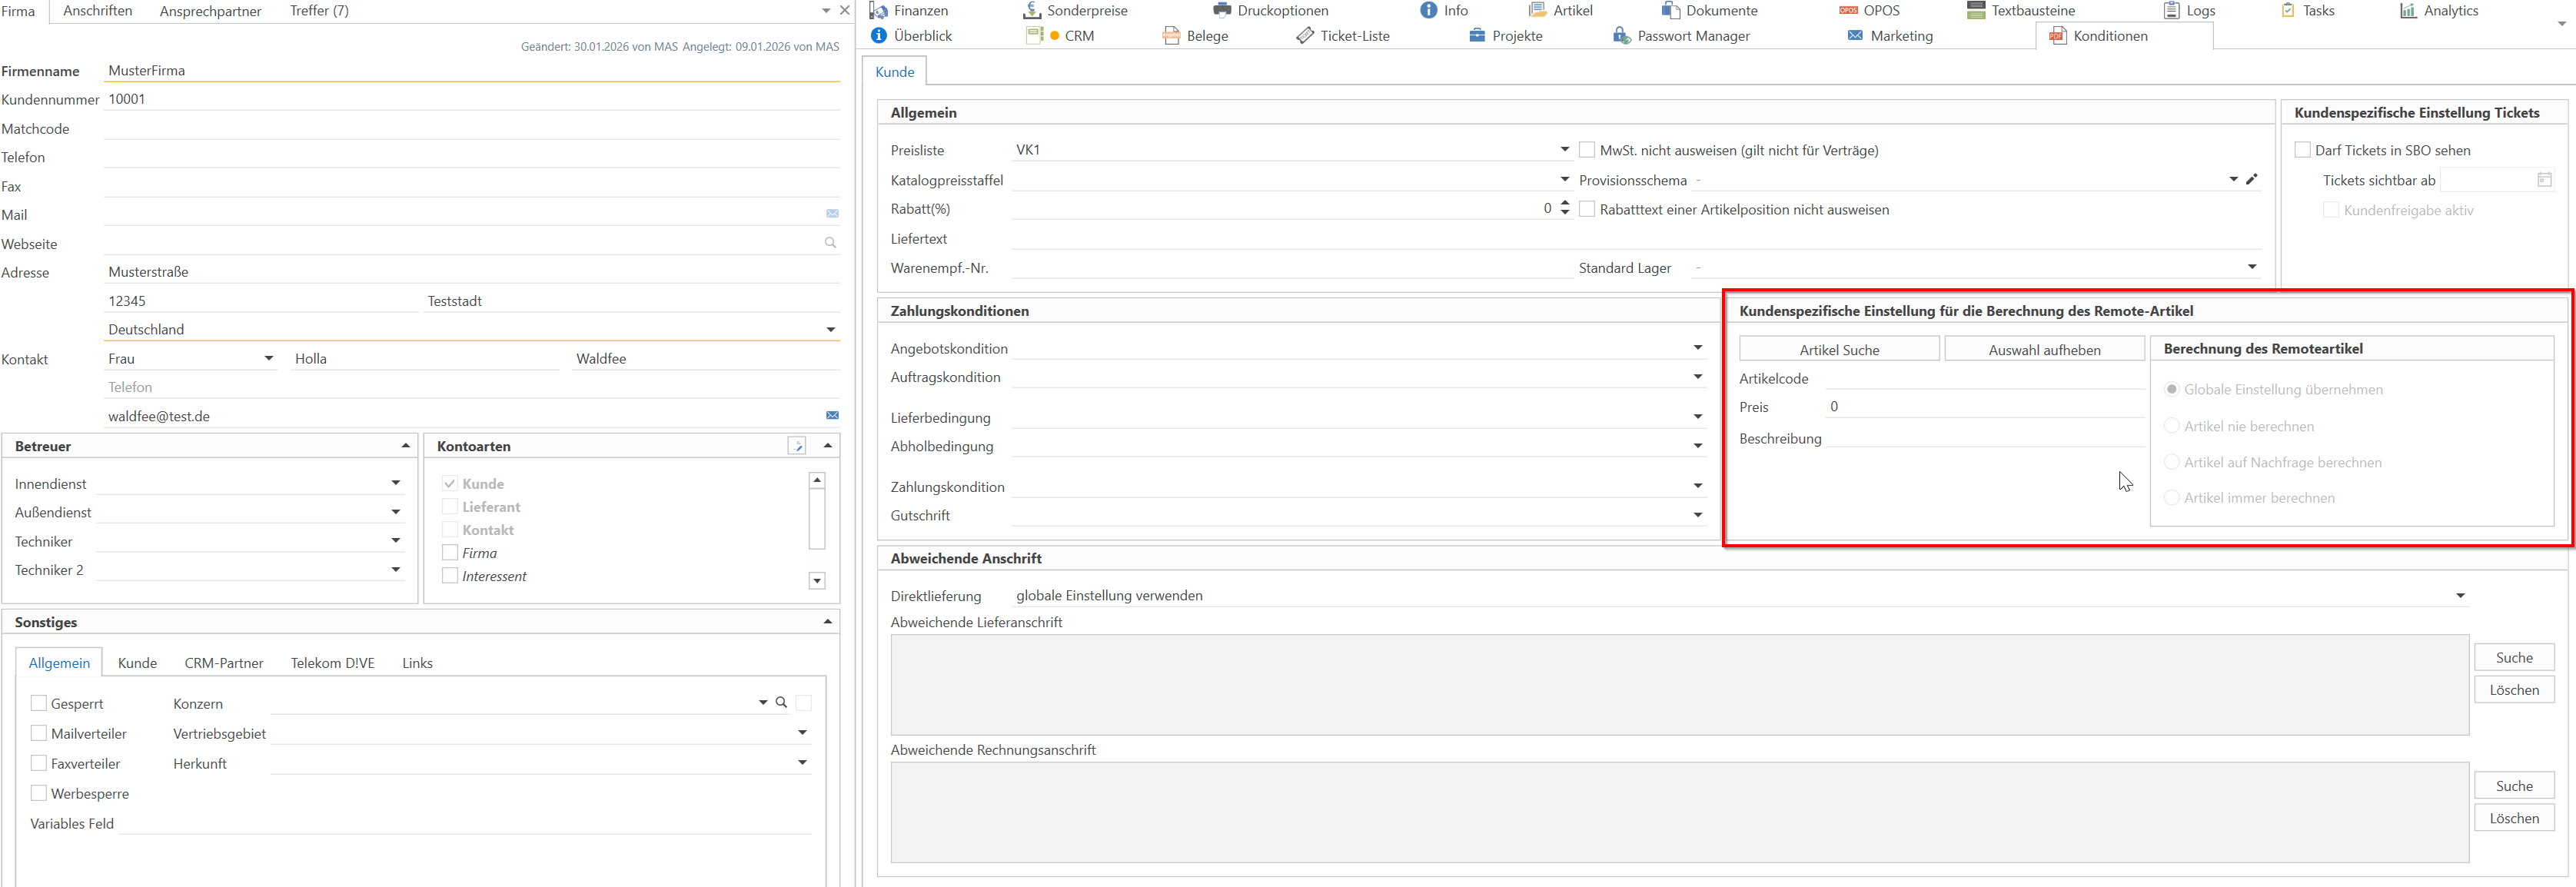Switch to the Ansprechpartner tab
The height and width of the screenshot is (887, 2576).
point(210,11)
